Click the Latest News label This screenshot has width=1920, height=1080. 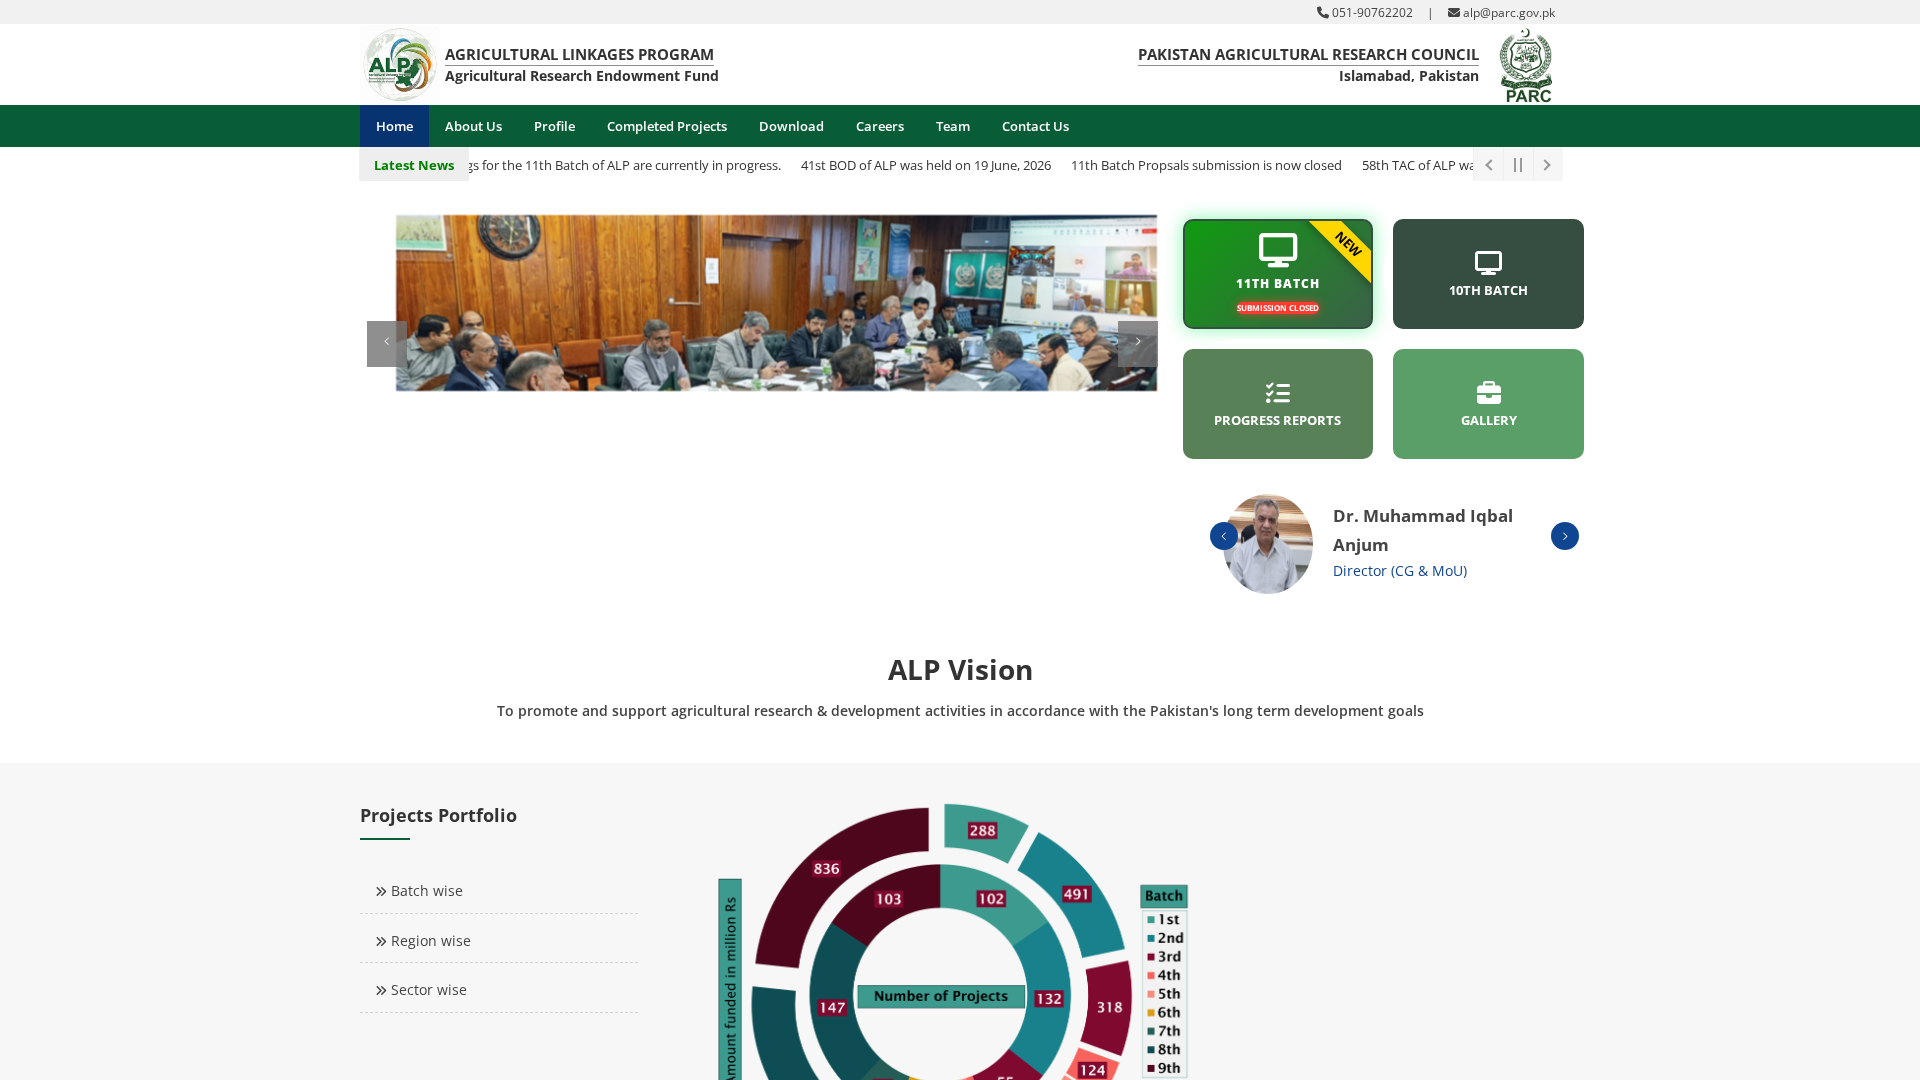pyautogui.click(x=414, y=165)
